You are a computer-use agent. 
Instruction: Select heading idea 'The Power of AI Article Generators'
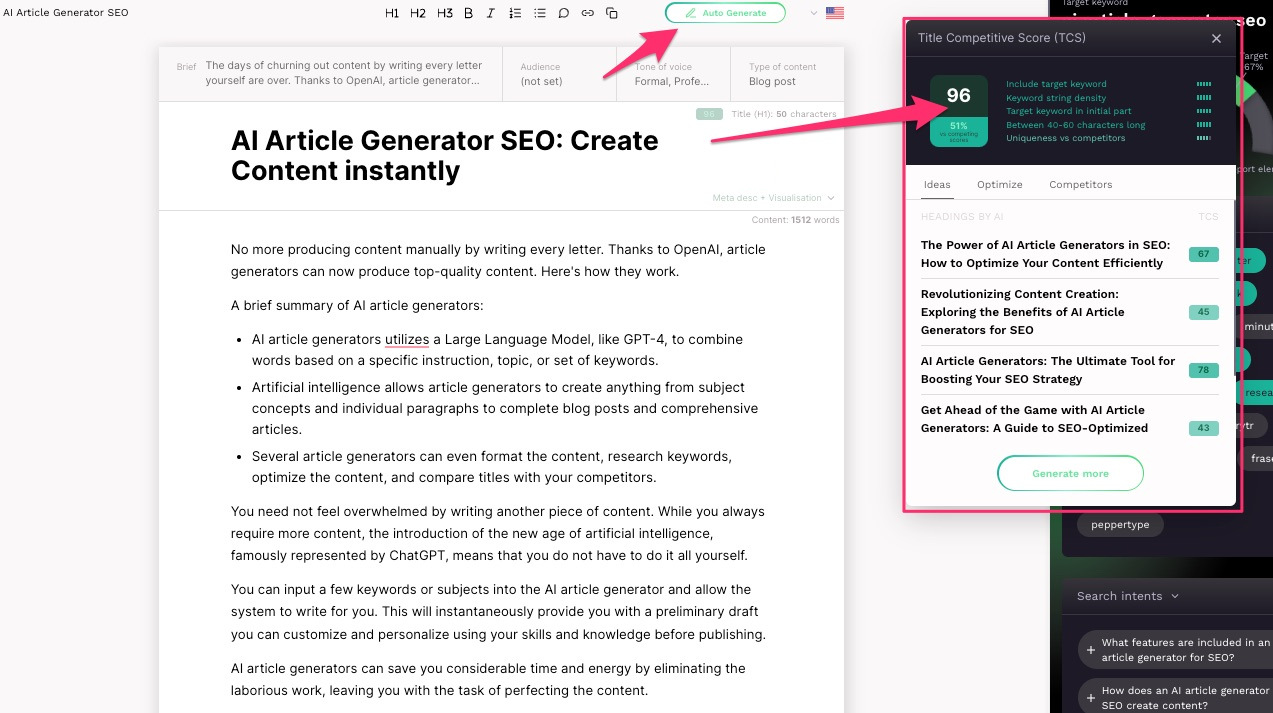tap(1045, 254)
